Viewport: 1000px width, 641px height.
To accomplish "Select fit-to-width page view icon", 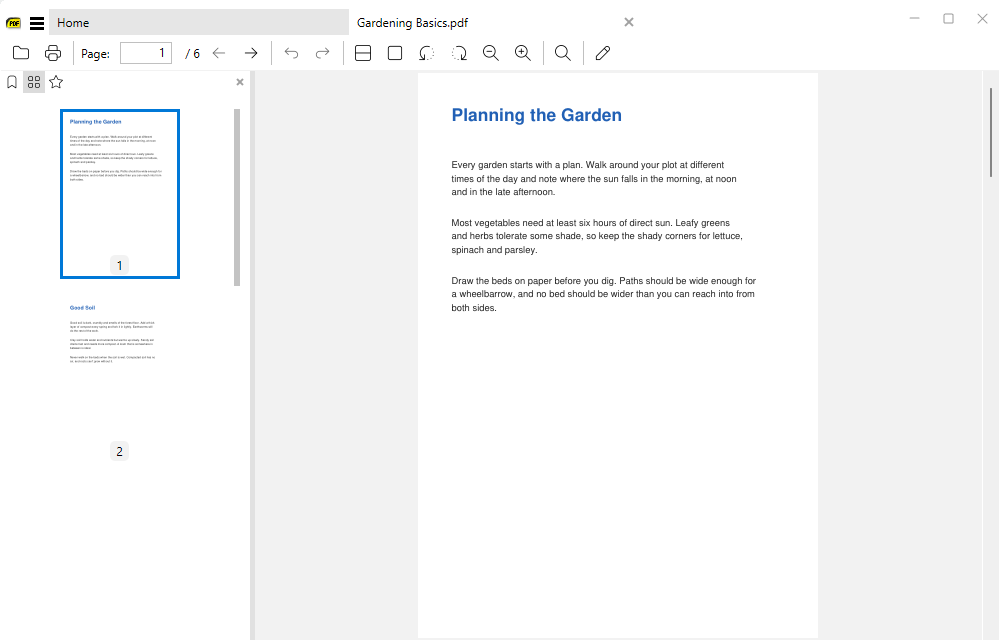I will [363, 53].
